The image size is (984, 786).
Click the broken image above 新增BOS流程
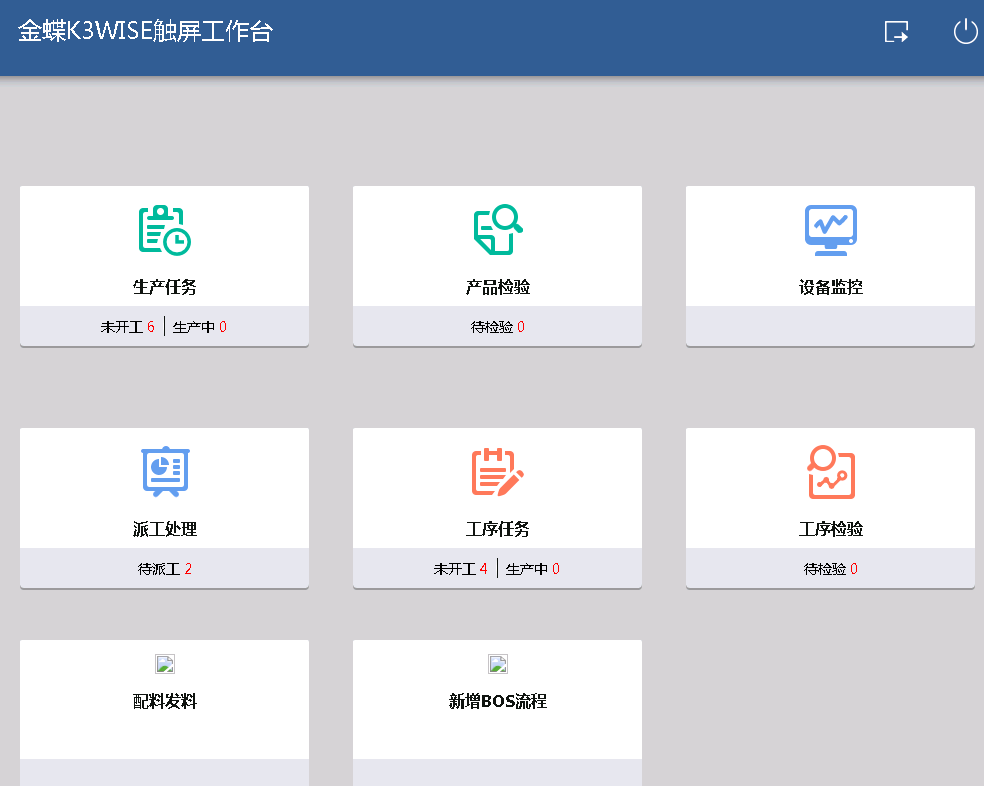pos(497,664)
